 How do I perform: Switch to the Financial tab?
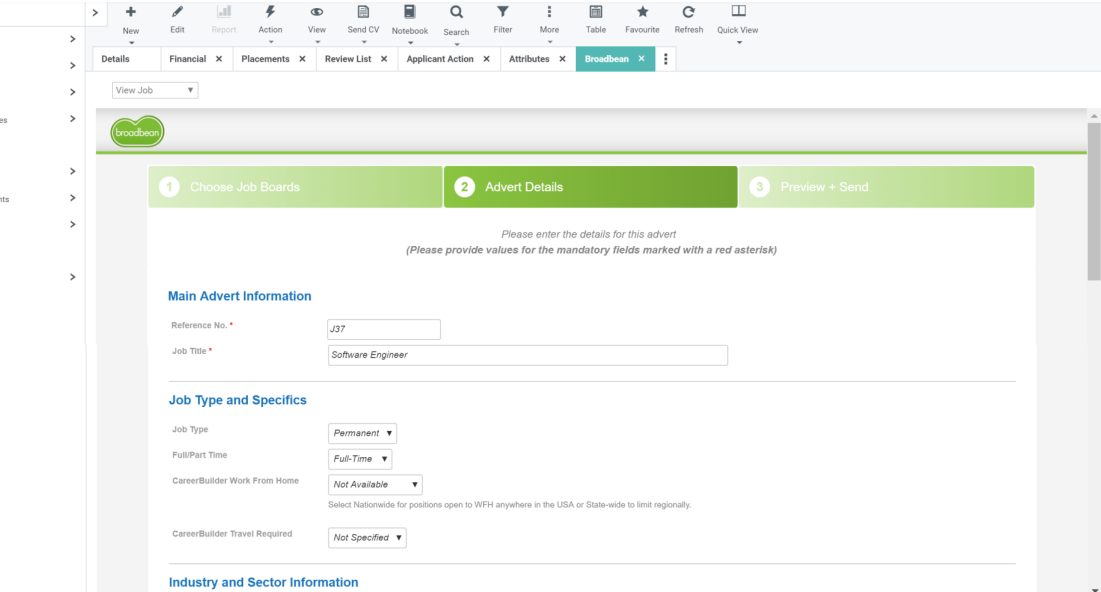(187, 59)
